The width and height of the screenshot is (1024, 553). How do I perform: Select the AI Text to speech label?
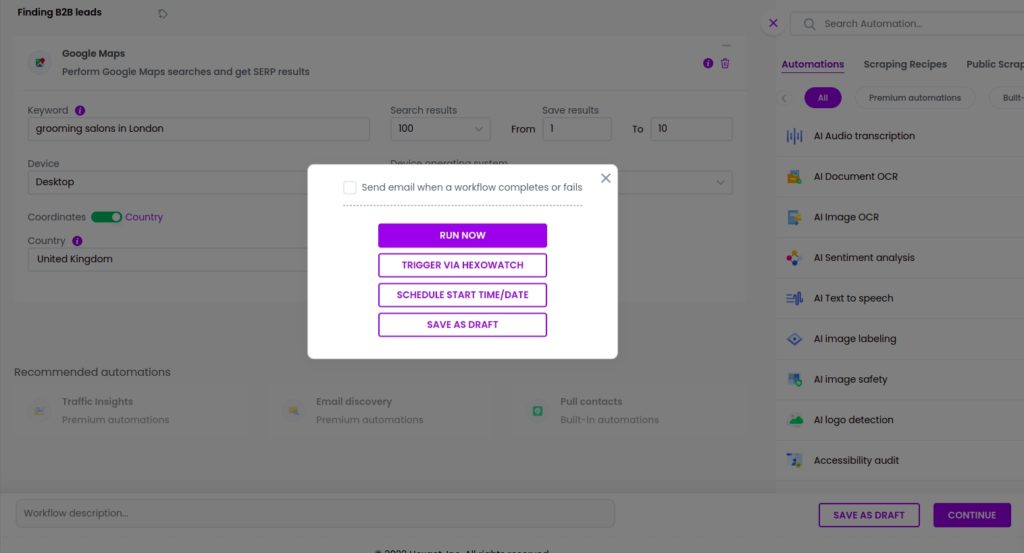pyautogui.click(x=854, y=298)
